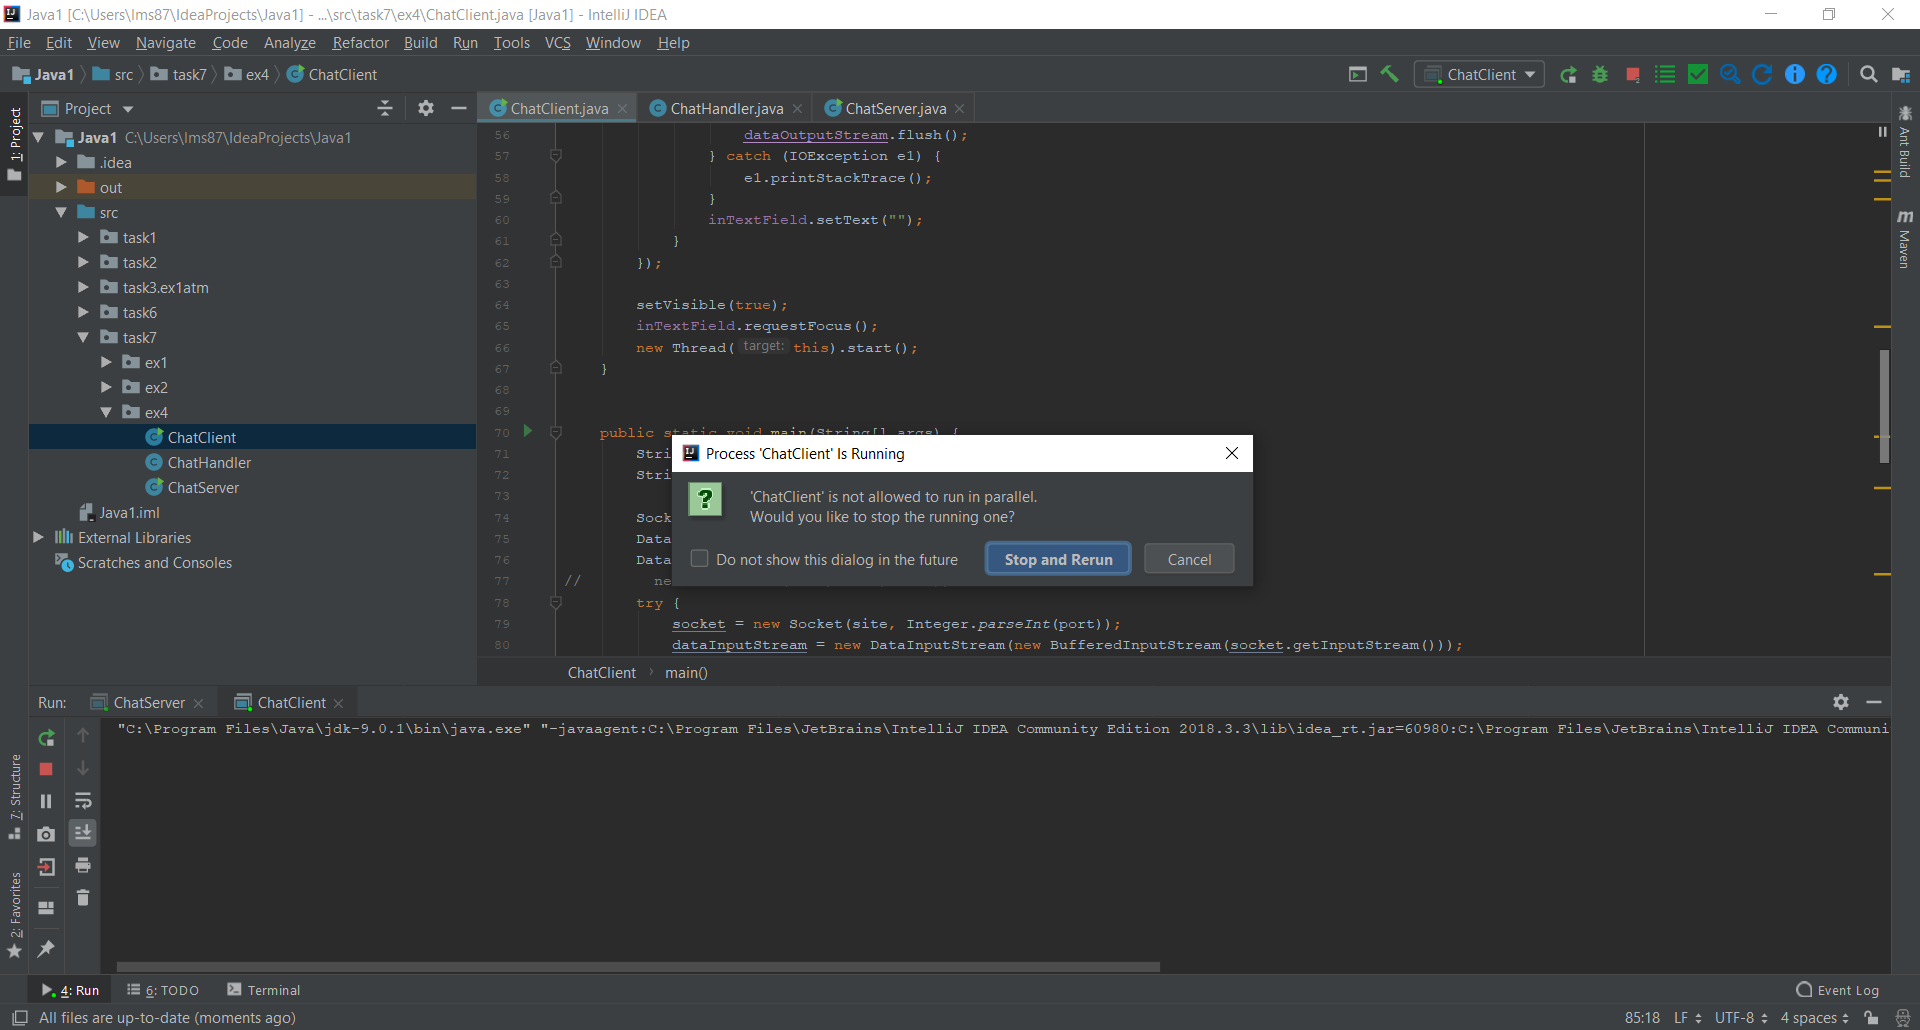Click the UTF-8 encoding selector in status bar
The height and width of the screenshot is (1030, 1920).
[1741, 1017]
